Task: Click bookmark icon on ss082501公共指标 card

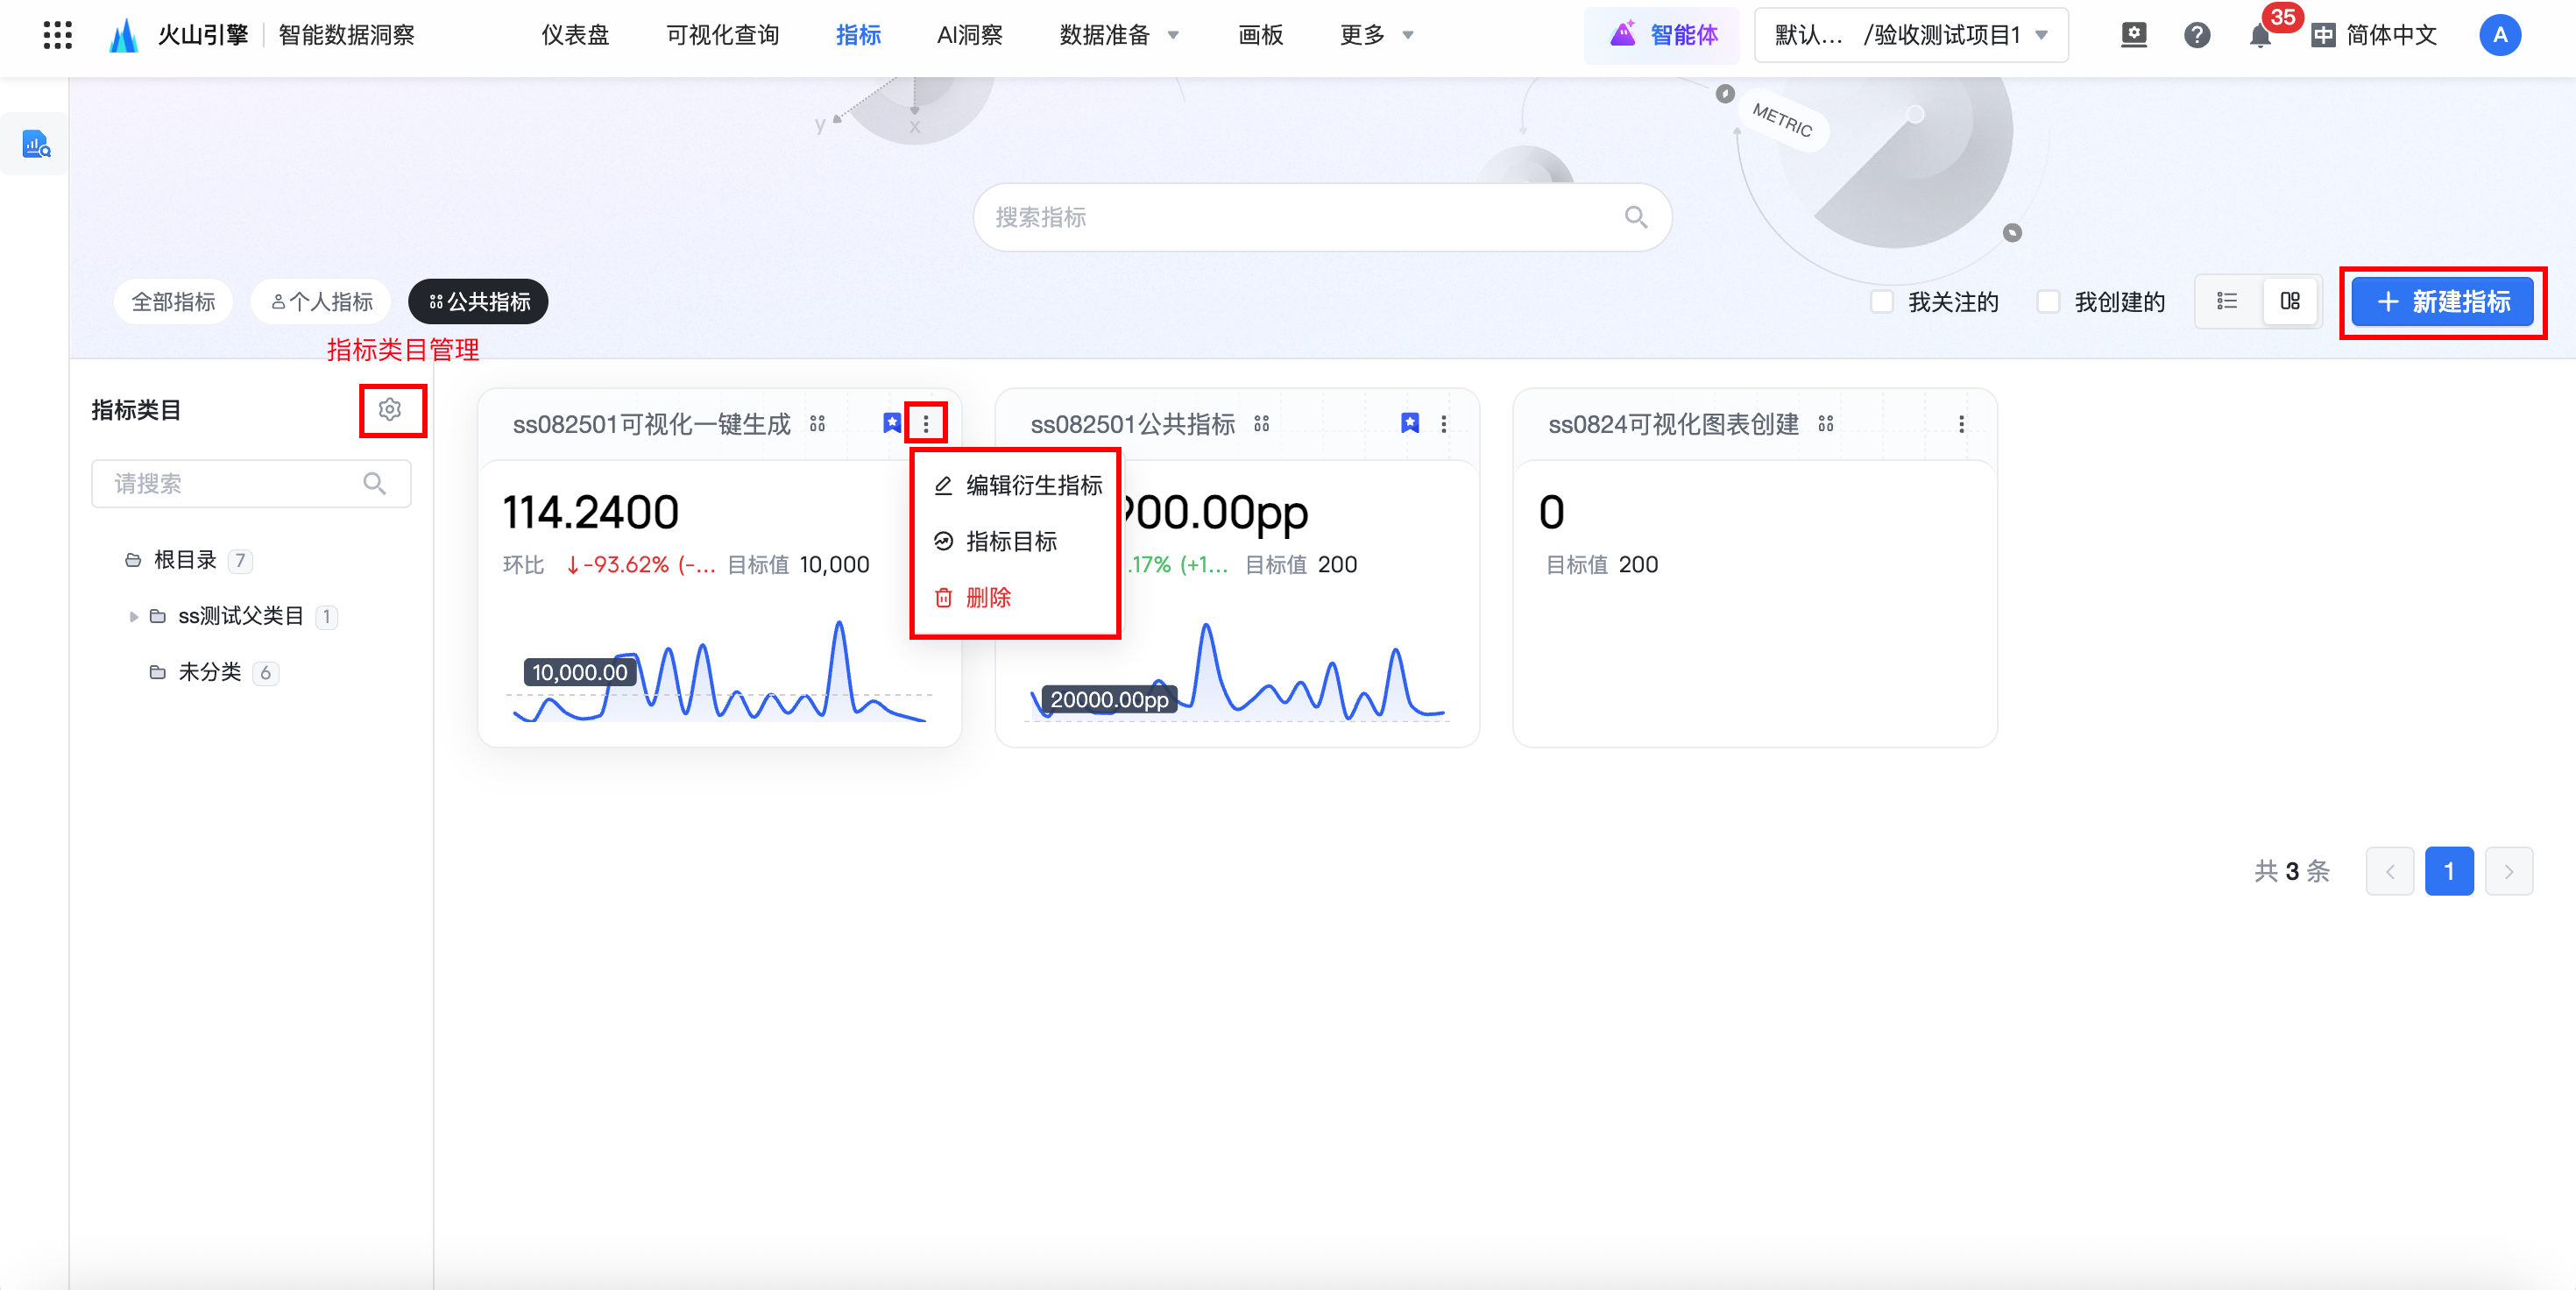Action: coord(1409,423)
